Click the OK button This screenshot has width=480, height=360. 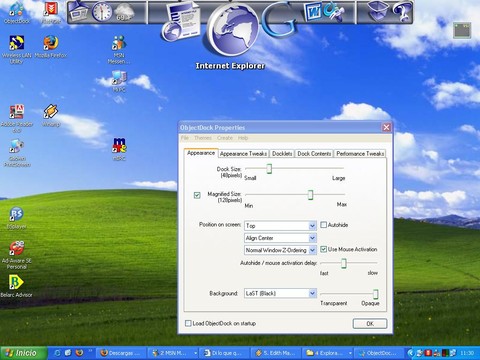pyautogui.click(x=370, y=324)
